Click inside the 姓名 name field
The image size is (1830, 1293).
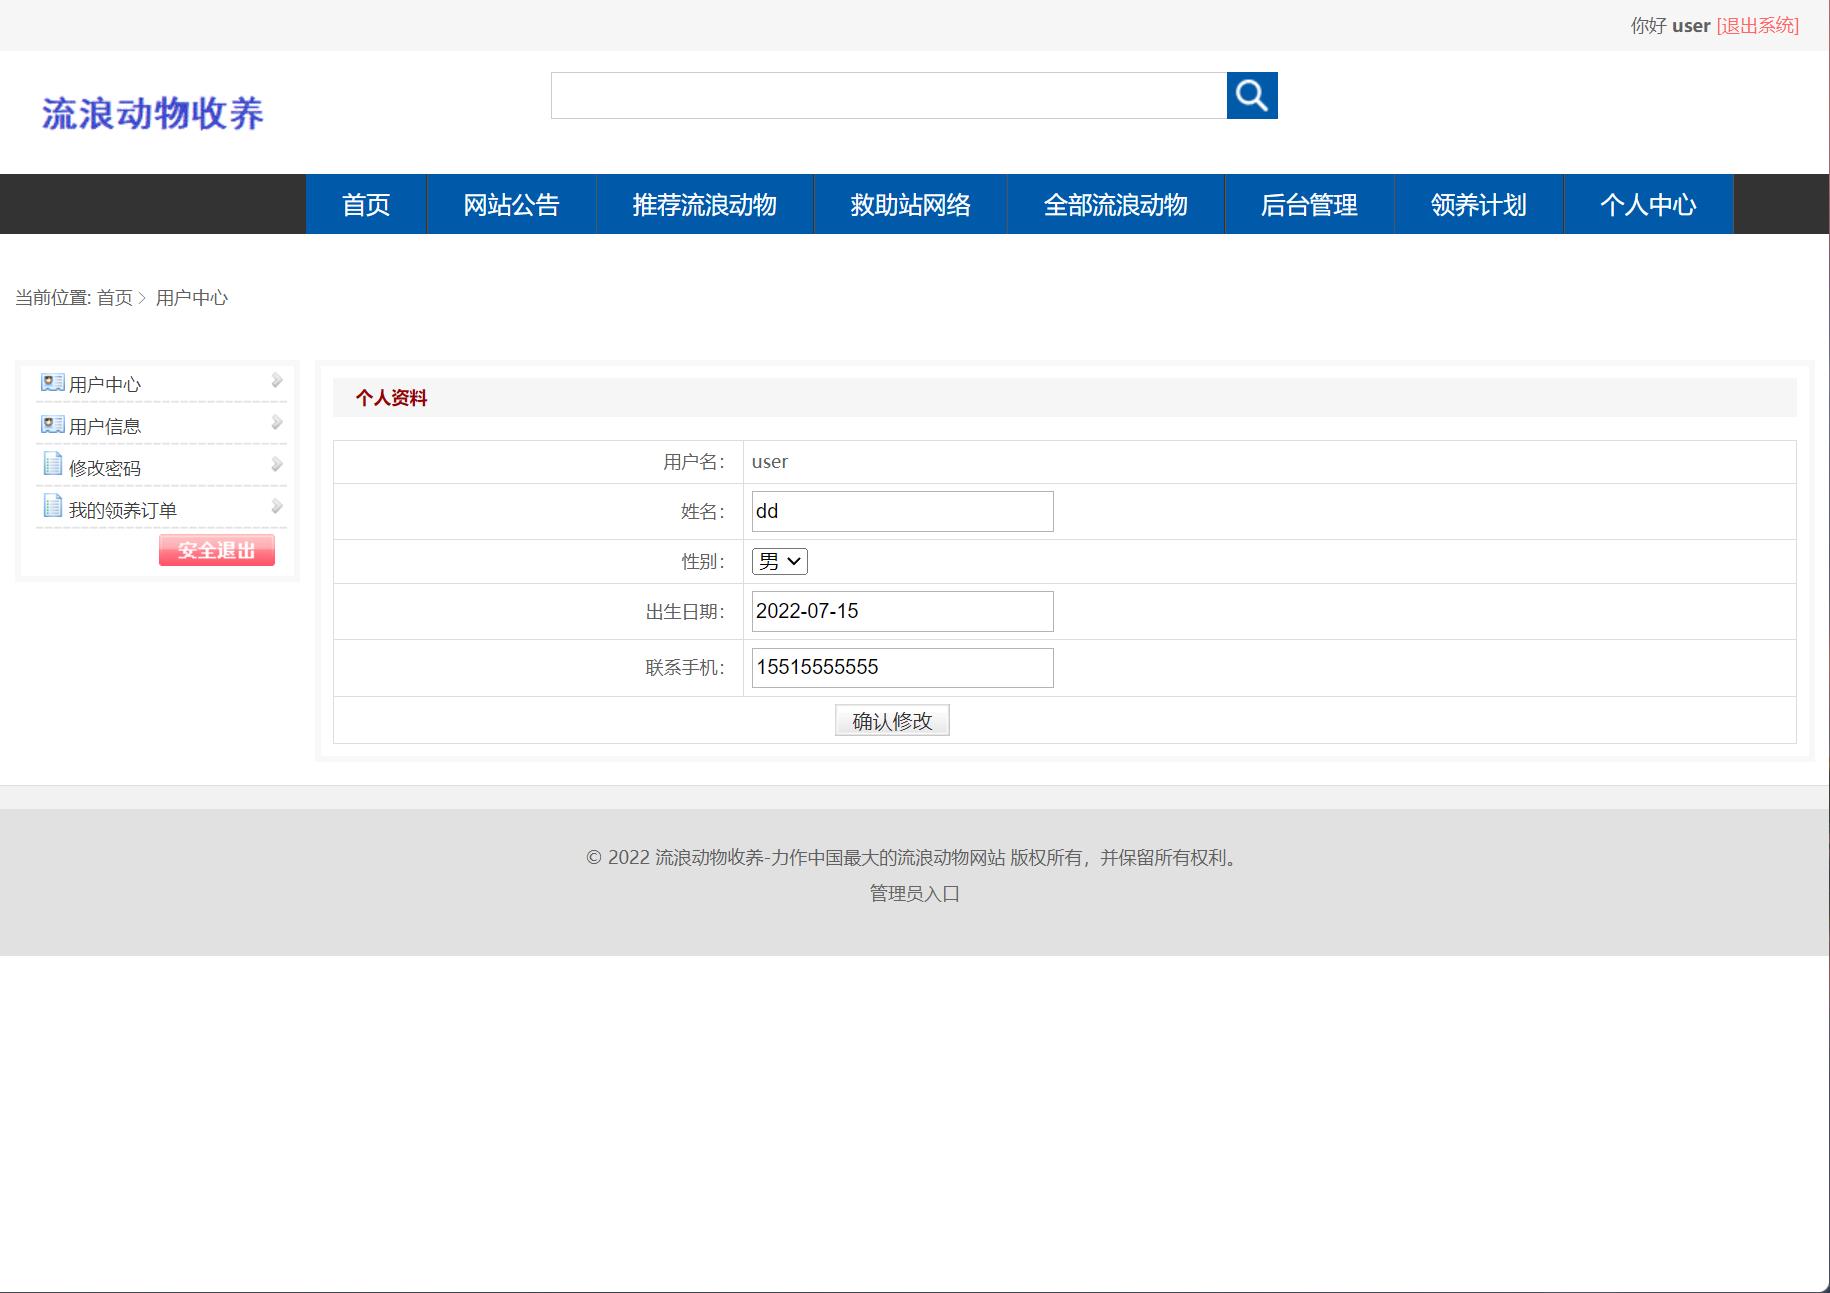900,511
